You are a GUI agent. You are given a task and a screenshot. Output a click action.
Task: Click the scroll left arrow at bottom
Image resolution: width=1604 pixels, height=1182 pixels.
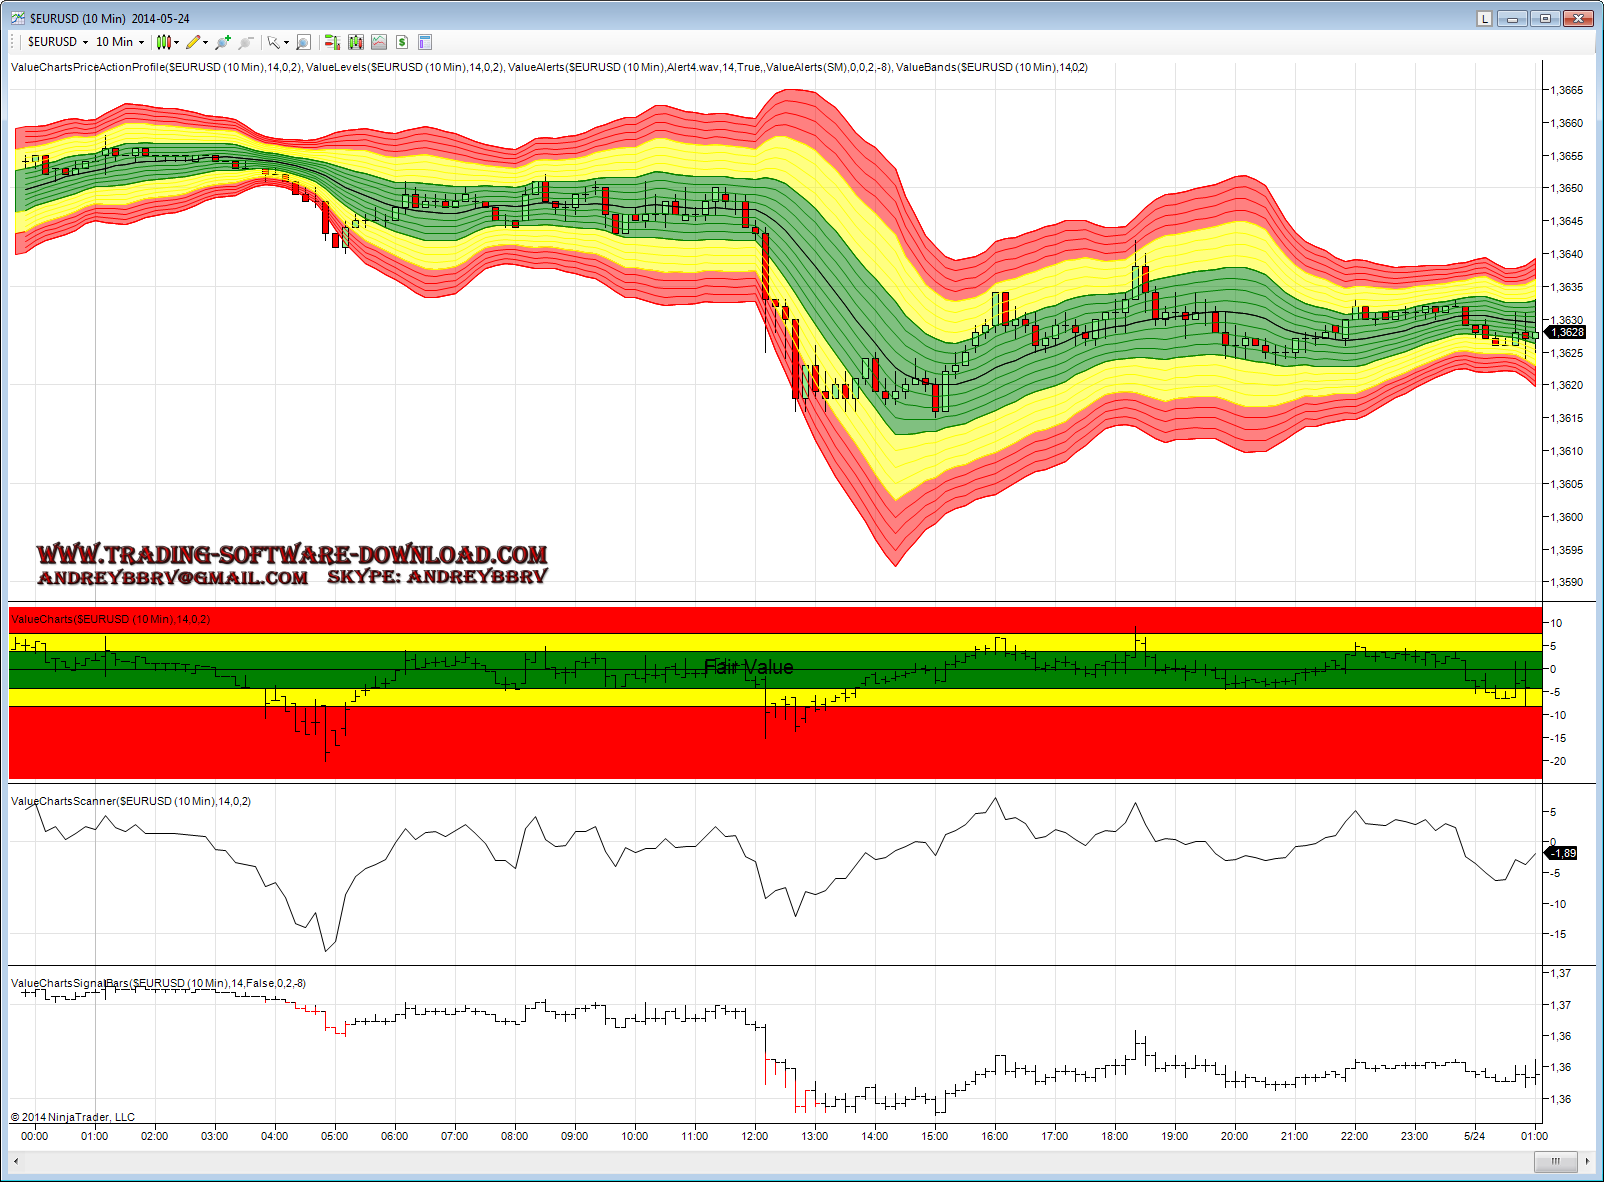coord(16,1161)
